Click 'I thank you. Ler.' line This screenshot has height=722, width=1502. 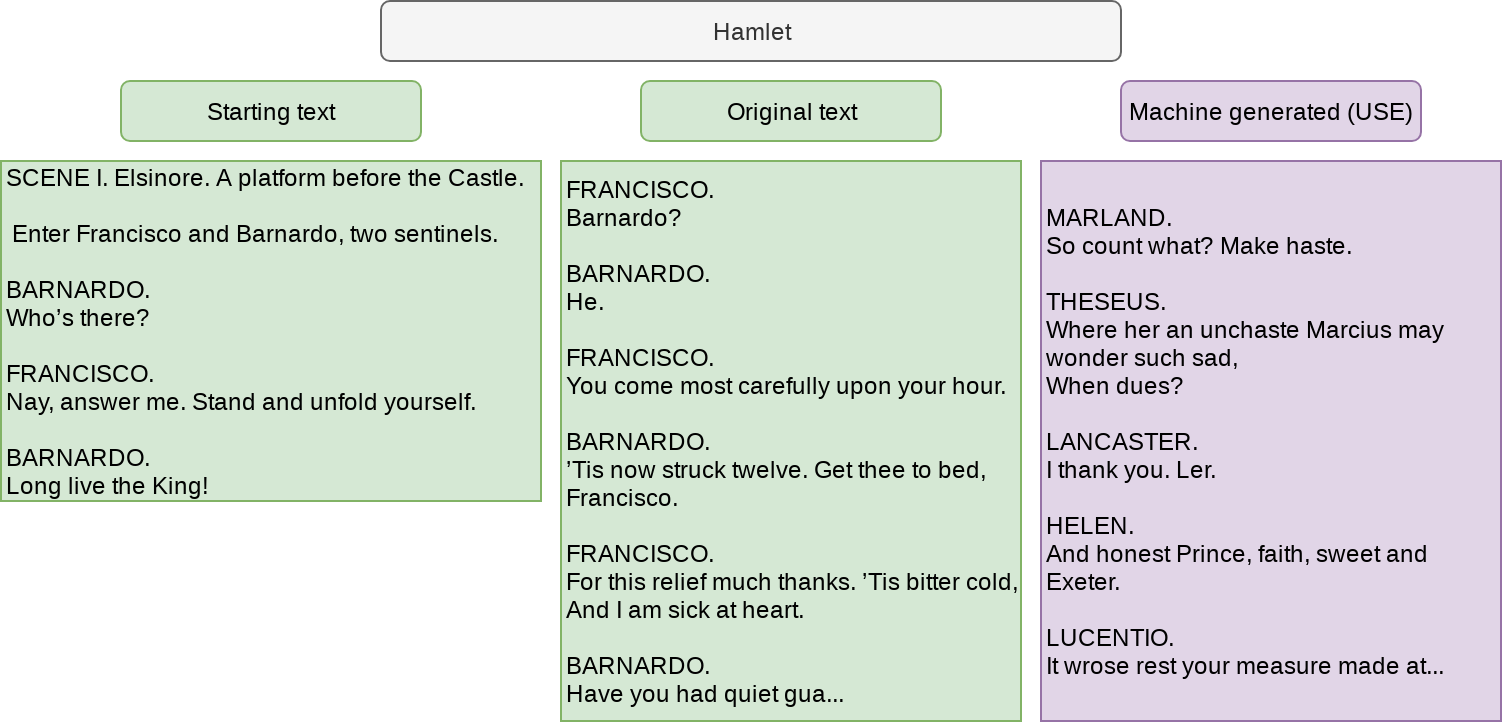click(1131, 471)
